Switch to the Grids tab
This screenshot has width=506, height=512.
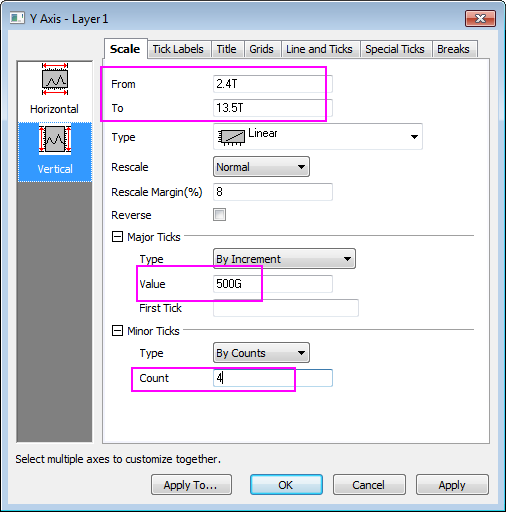point(262,49)
